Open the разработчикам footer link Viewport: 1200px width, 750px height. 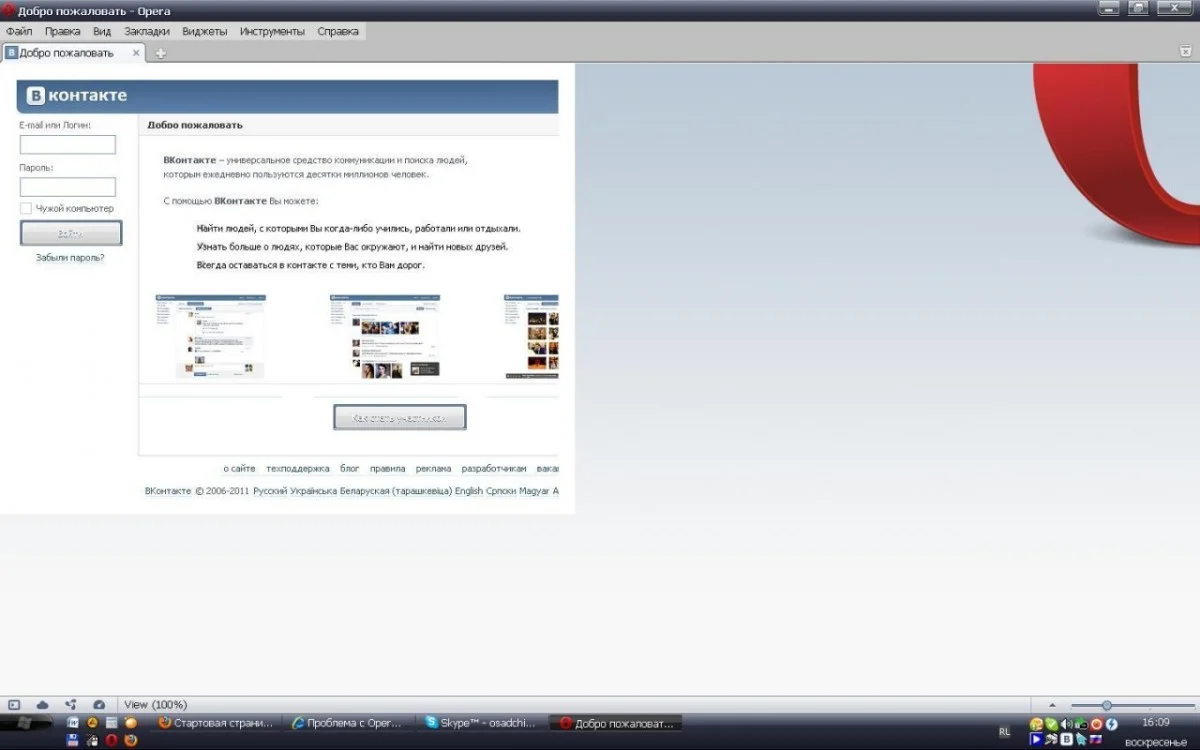tap(494, 468)
